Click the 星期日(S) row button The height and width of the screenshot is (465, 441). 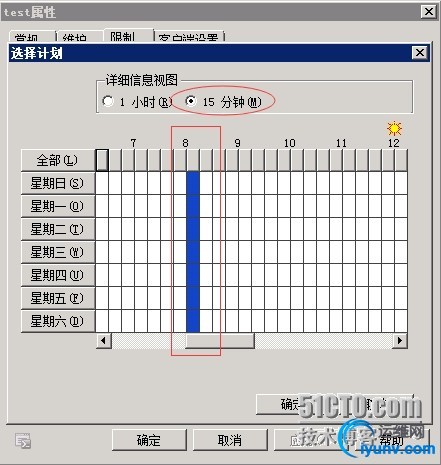(x=58, y=183)
